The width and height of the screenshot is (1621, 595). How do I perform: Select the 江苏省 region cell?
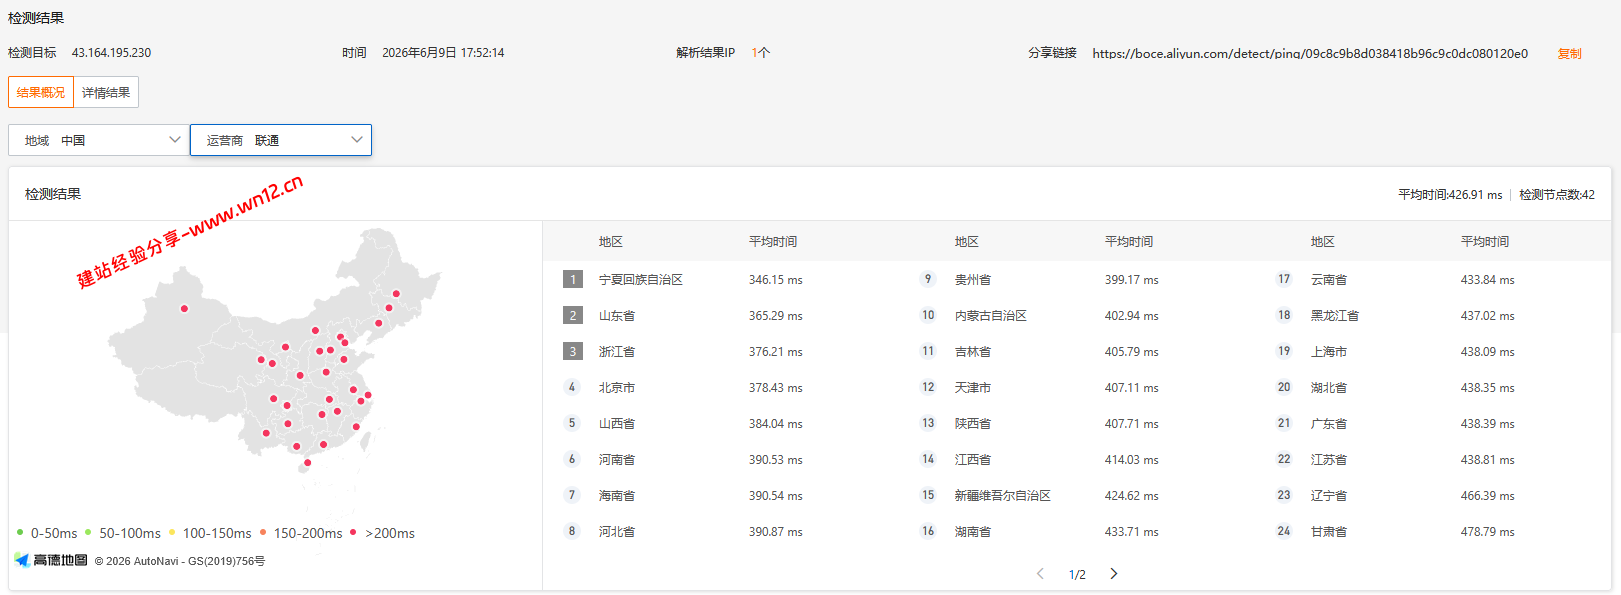[x=1329, y=460]
